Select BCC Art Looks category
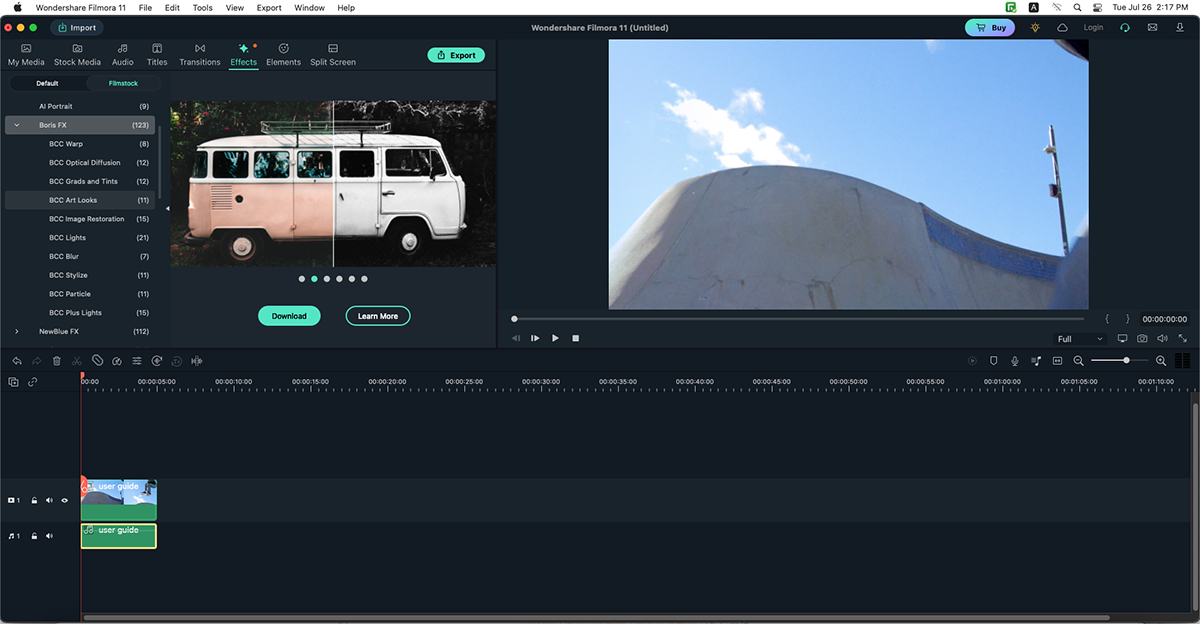 pyautogui.click(x=80, y=200)
